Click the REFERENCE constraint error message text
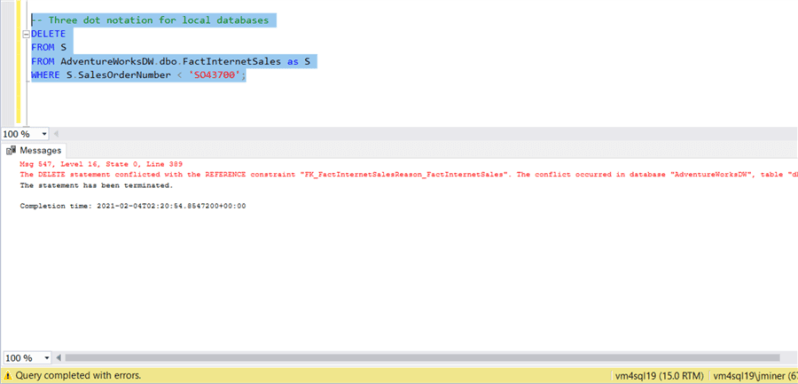 (408, 174)
